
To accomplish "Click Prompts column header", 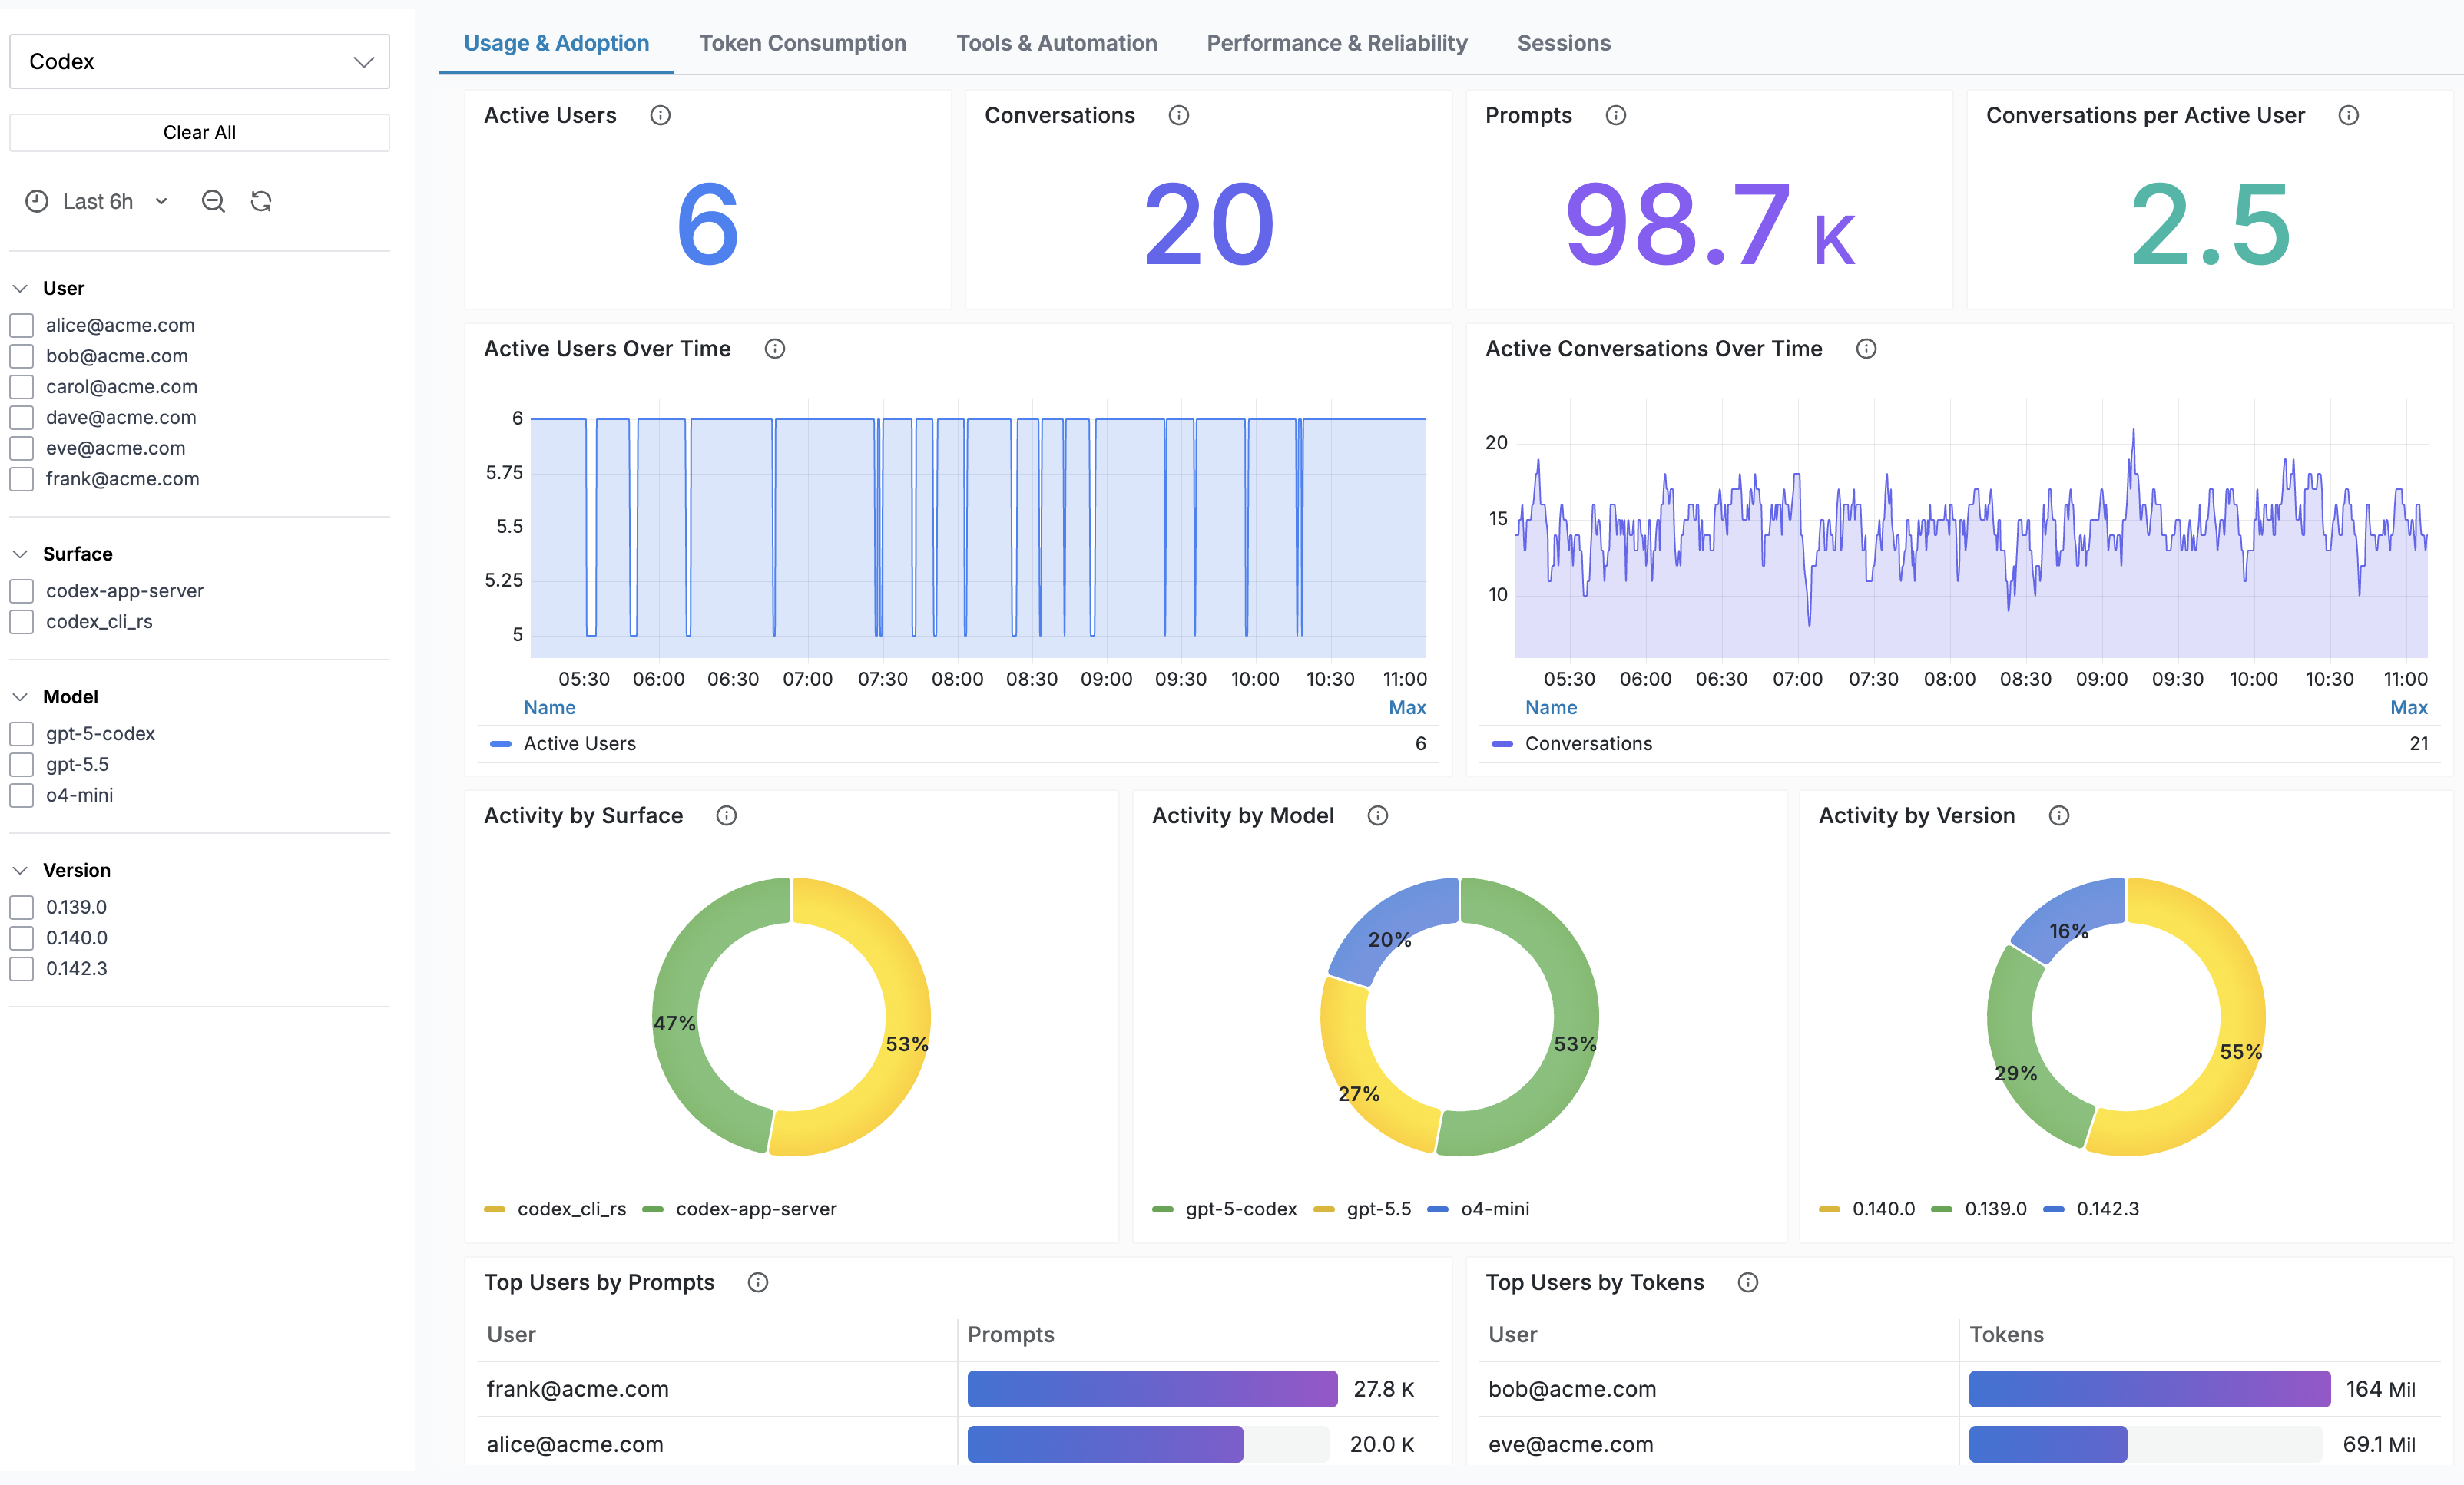I will [x=1010, y=1334].
